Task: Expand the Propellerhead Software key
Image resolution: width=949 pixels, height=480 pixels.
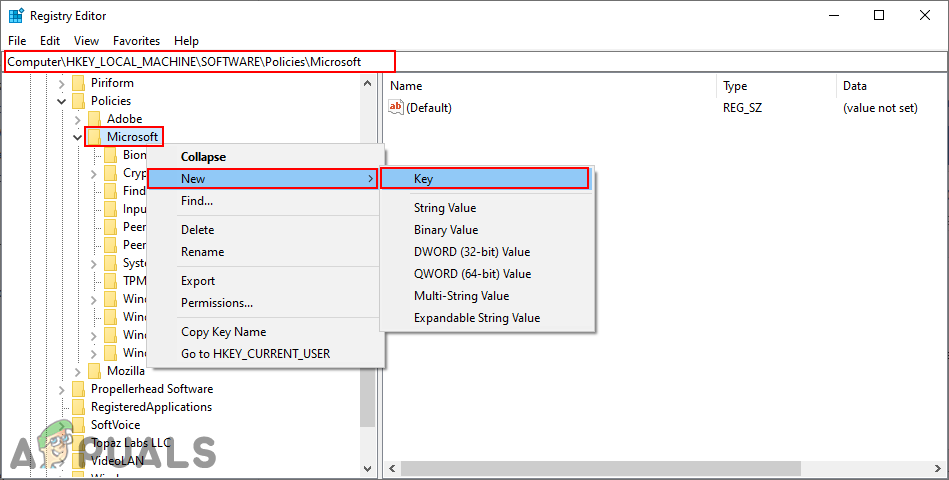Action: coord(62,389)
